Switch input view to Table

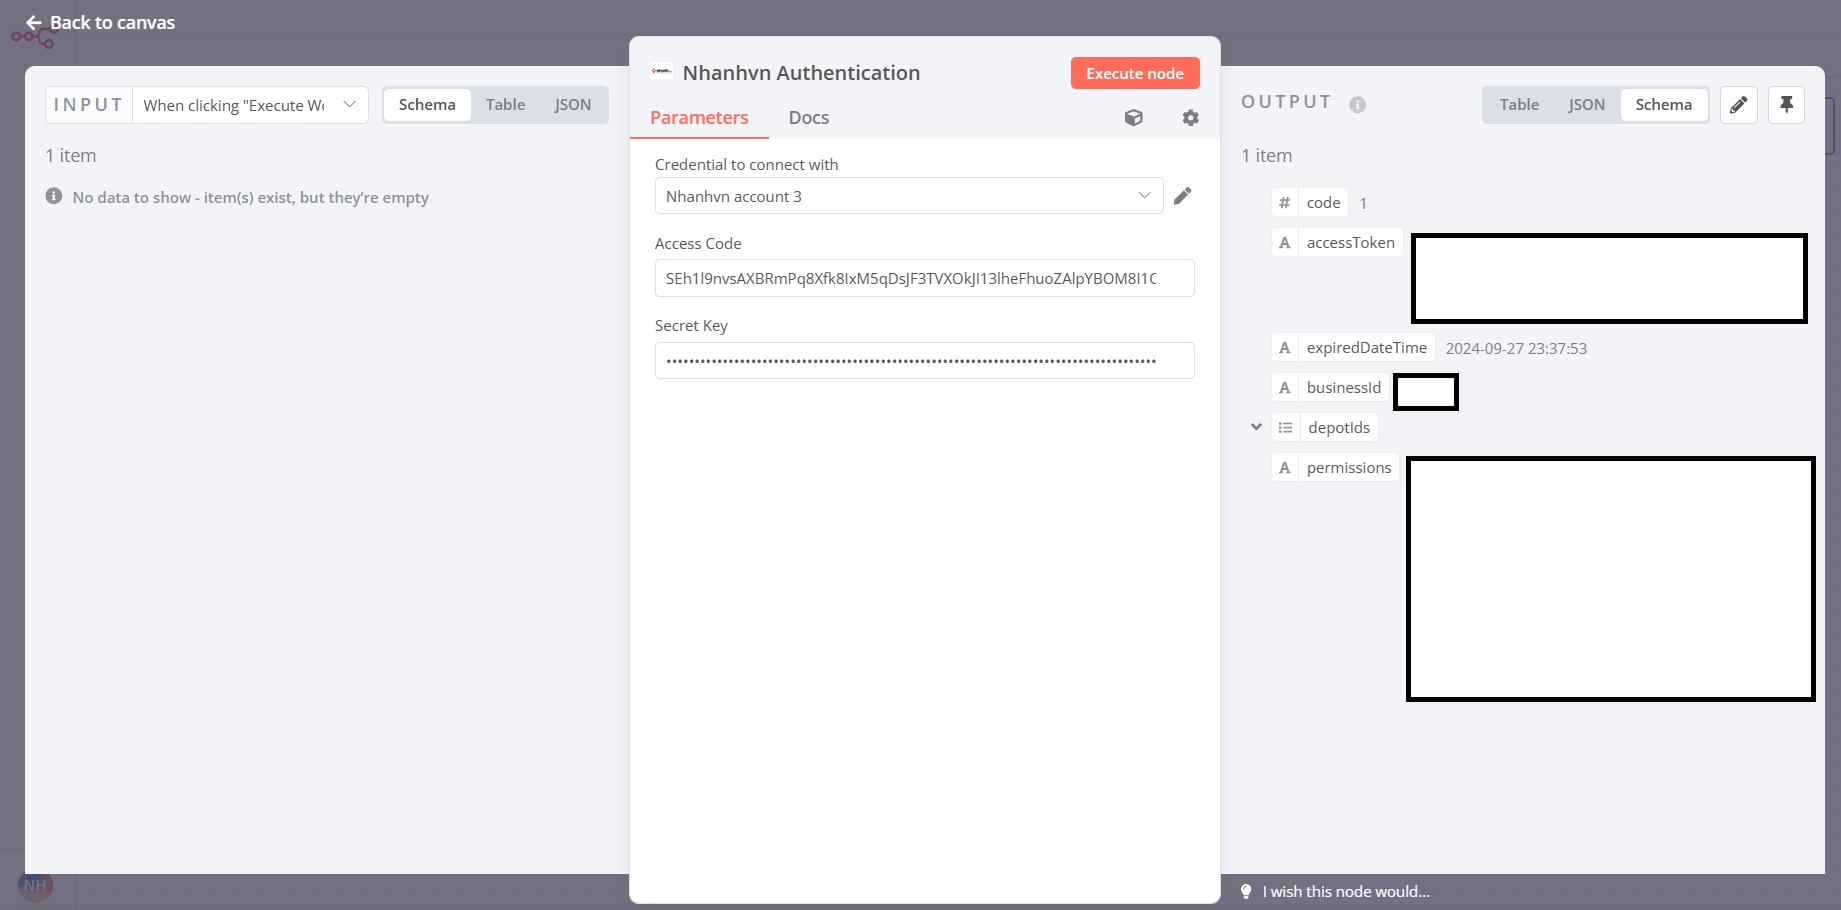click(505, 105)
